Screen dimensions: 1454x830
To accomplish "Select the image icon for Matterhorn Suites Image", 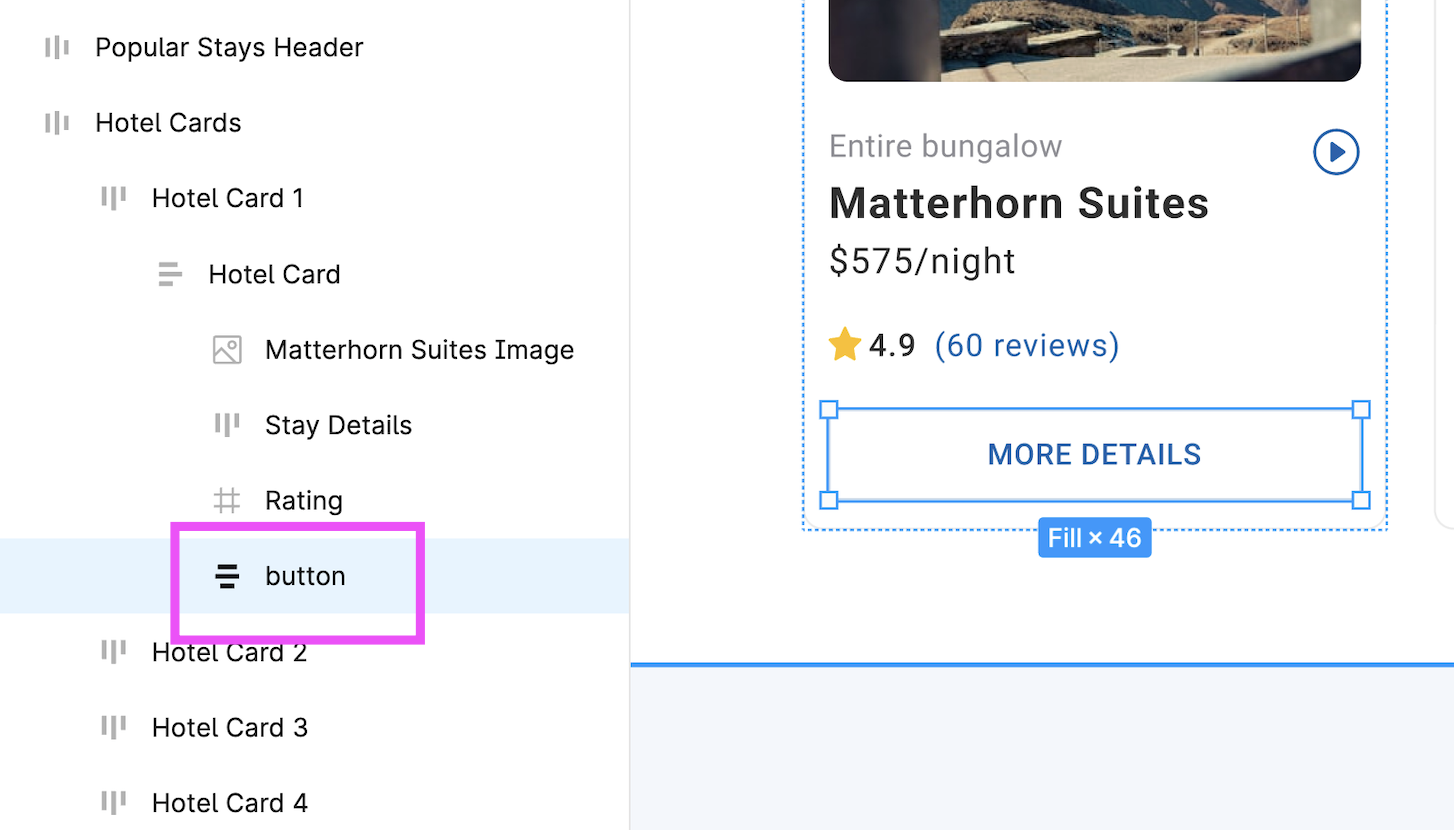I will pos(227,349).
